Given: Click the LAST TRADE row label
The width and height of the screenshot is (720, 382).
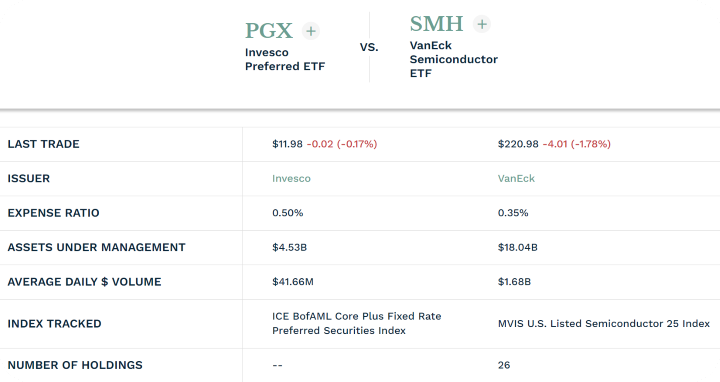Looking at the screenshot, I should pos(44,144).
